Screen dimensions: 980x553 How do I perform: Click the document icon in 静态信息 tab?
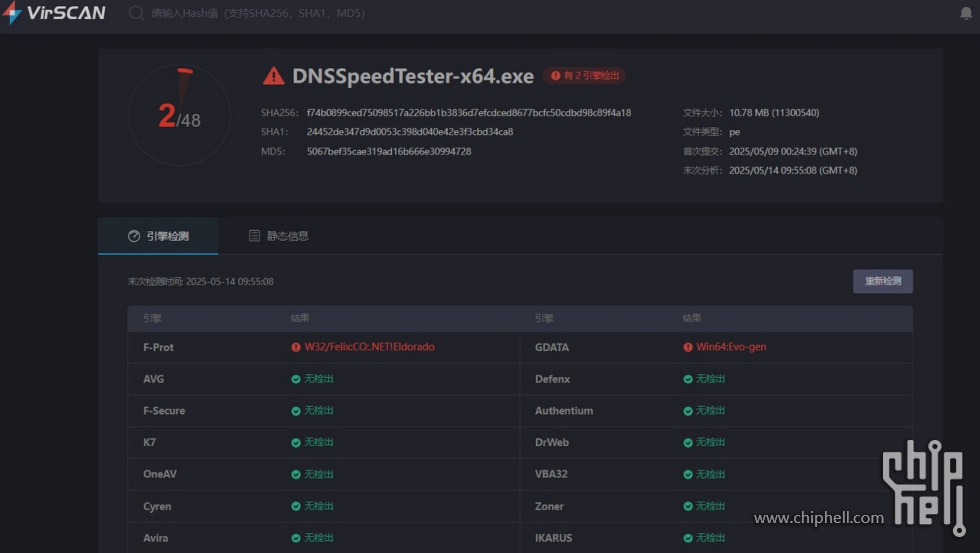pyautogui.click(x=254, y=236)
